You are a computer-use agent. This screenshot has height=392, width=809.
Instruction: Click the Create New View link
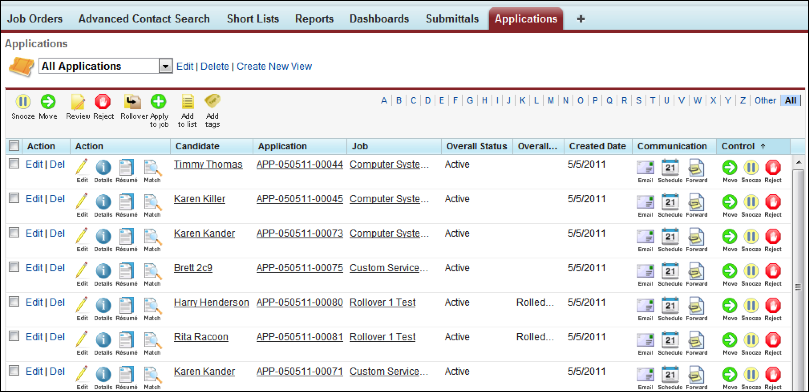pyautogui.click(x=274, y=67)
